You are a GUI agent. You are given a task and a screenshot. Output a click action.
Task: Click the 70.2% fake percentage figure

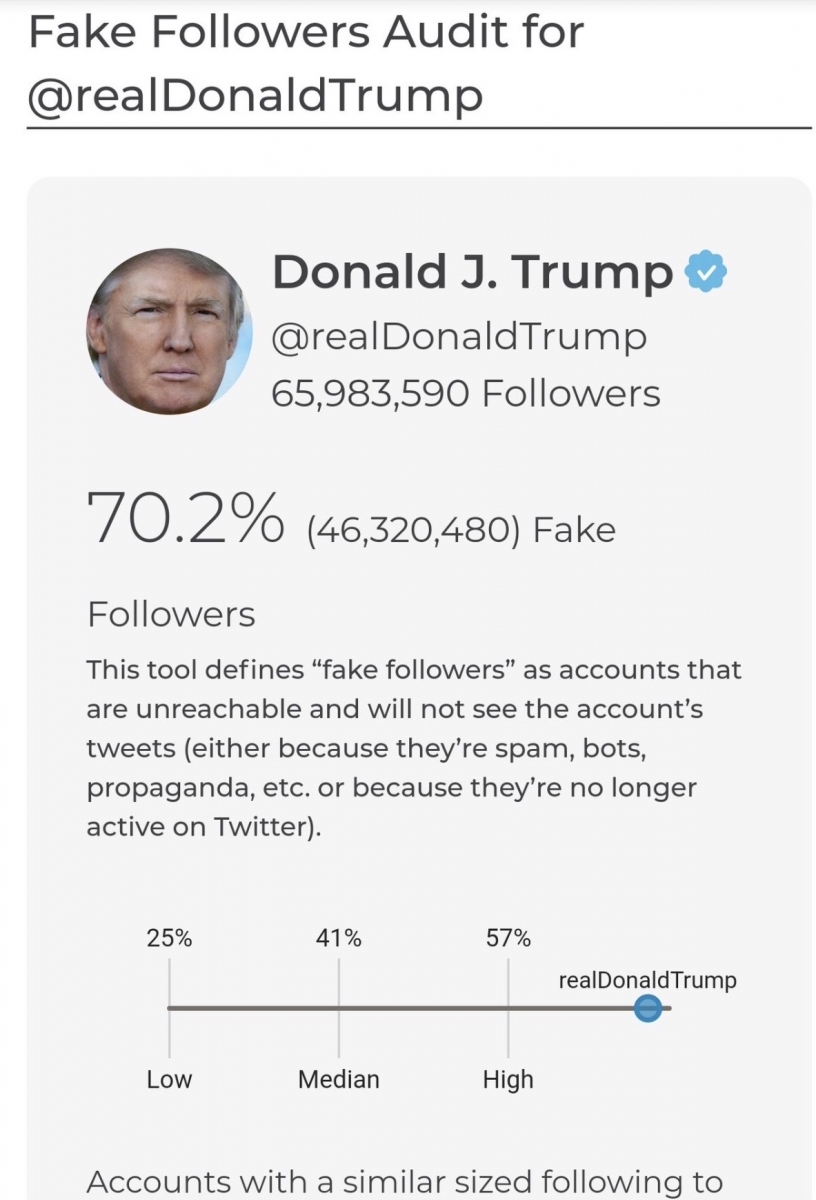pos(186,516)
